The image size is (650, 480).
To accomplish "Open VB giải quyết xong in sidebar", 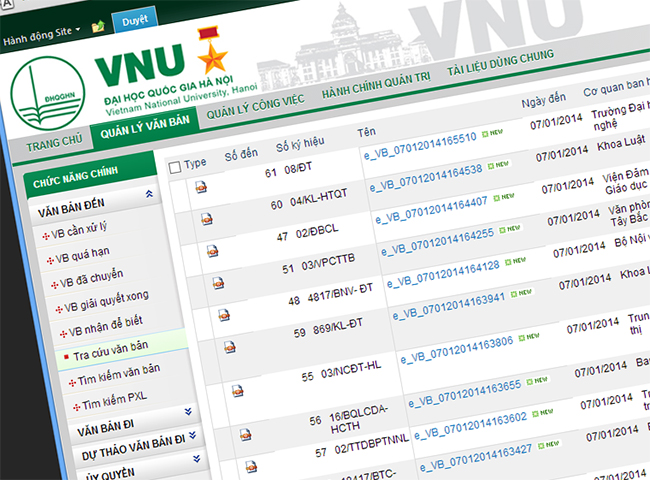I will [x=106, y=302].
